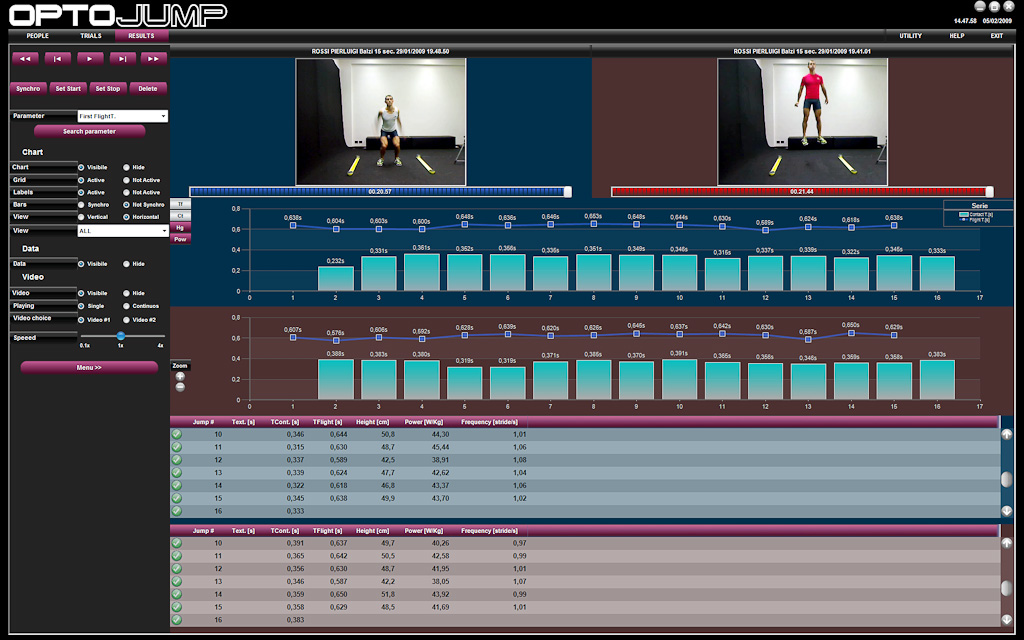This screenshot has width=1024, height=640.
Task: Click the Search parameter button
Action: point(89,131)
